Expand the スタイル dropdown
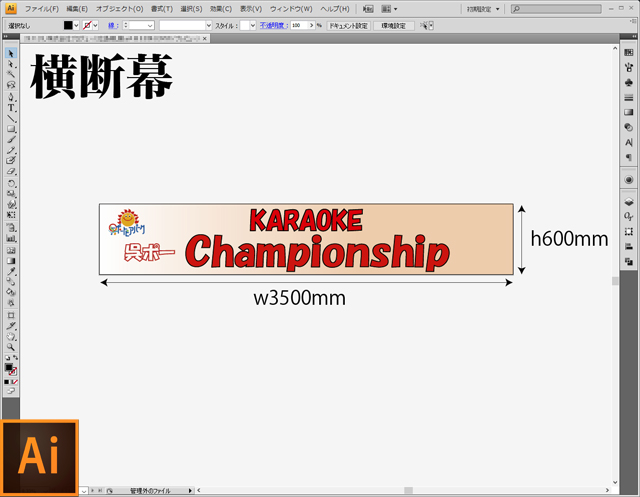This screenshot has height=497, width=640. 251,25
